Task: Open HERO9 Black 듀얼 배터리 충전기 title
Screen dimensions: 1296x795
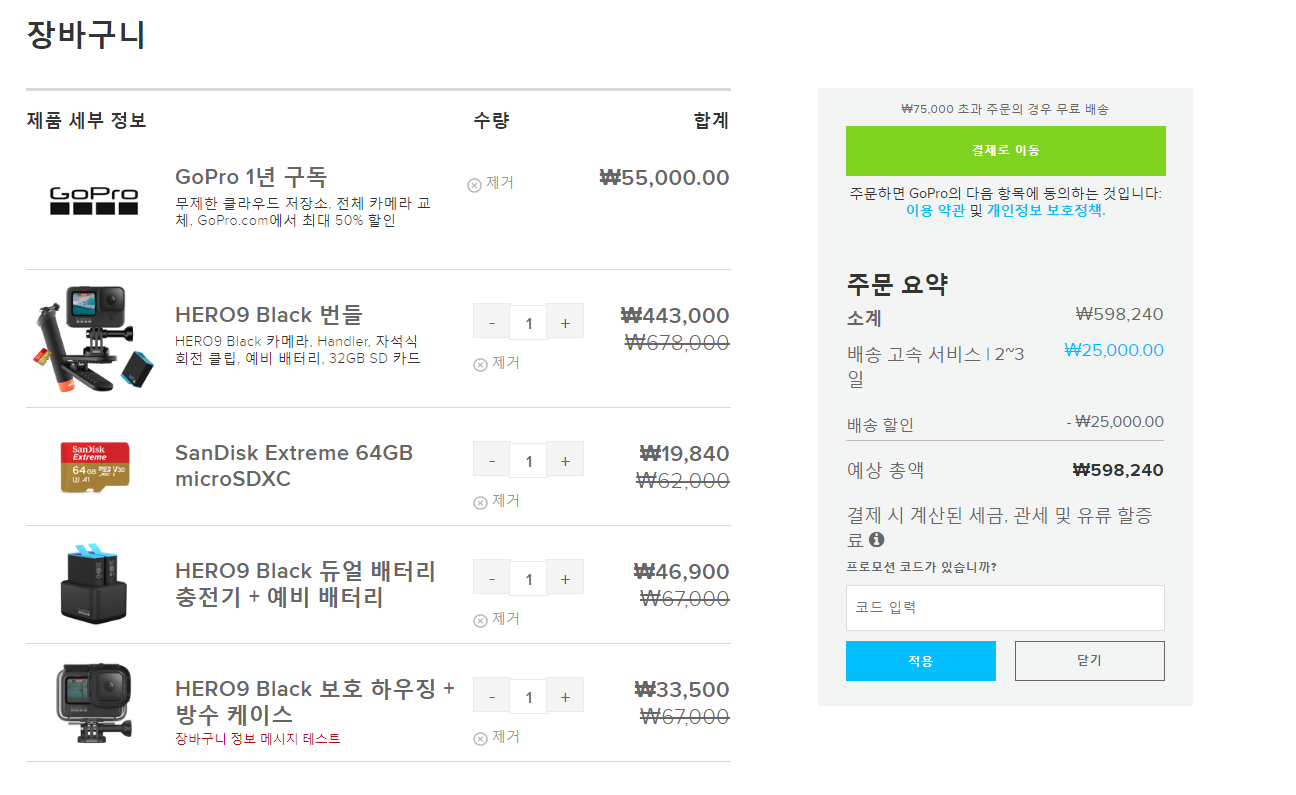Action: point(306,584)
